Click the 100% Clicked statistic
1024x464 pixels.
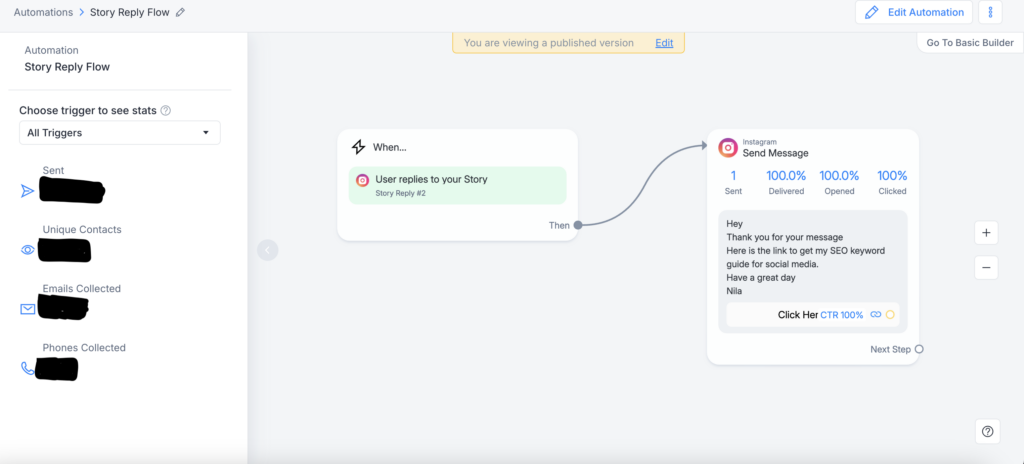pyautogui.click(x=892, y=182)
